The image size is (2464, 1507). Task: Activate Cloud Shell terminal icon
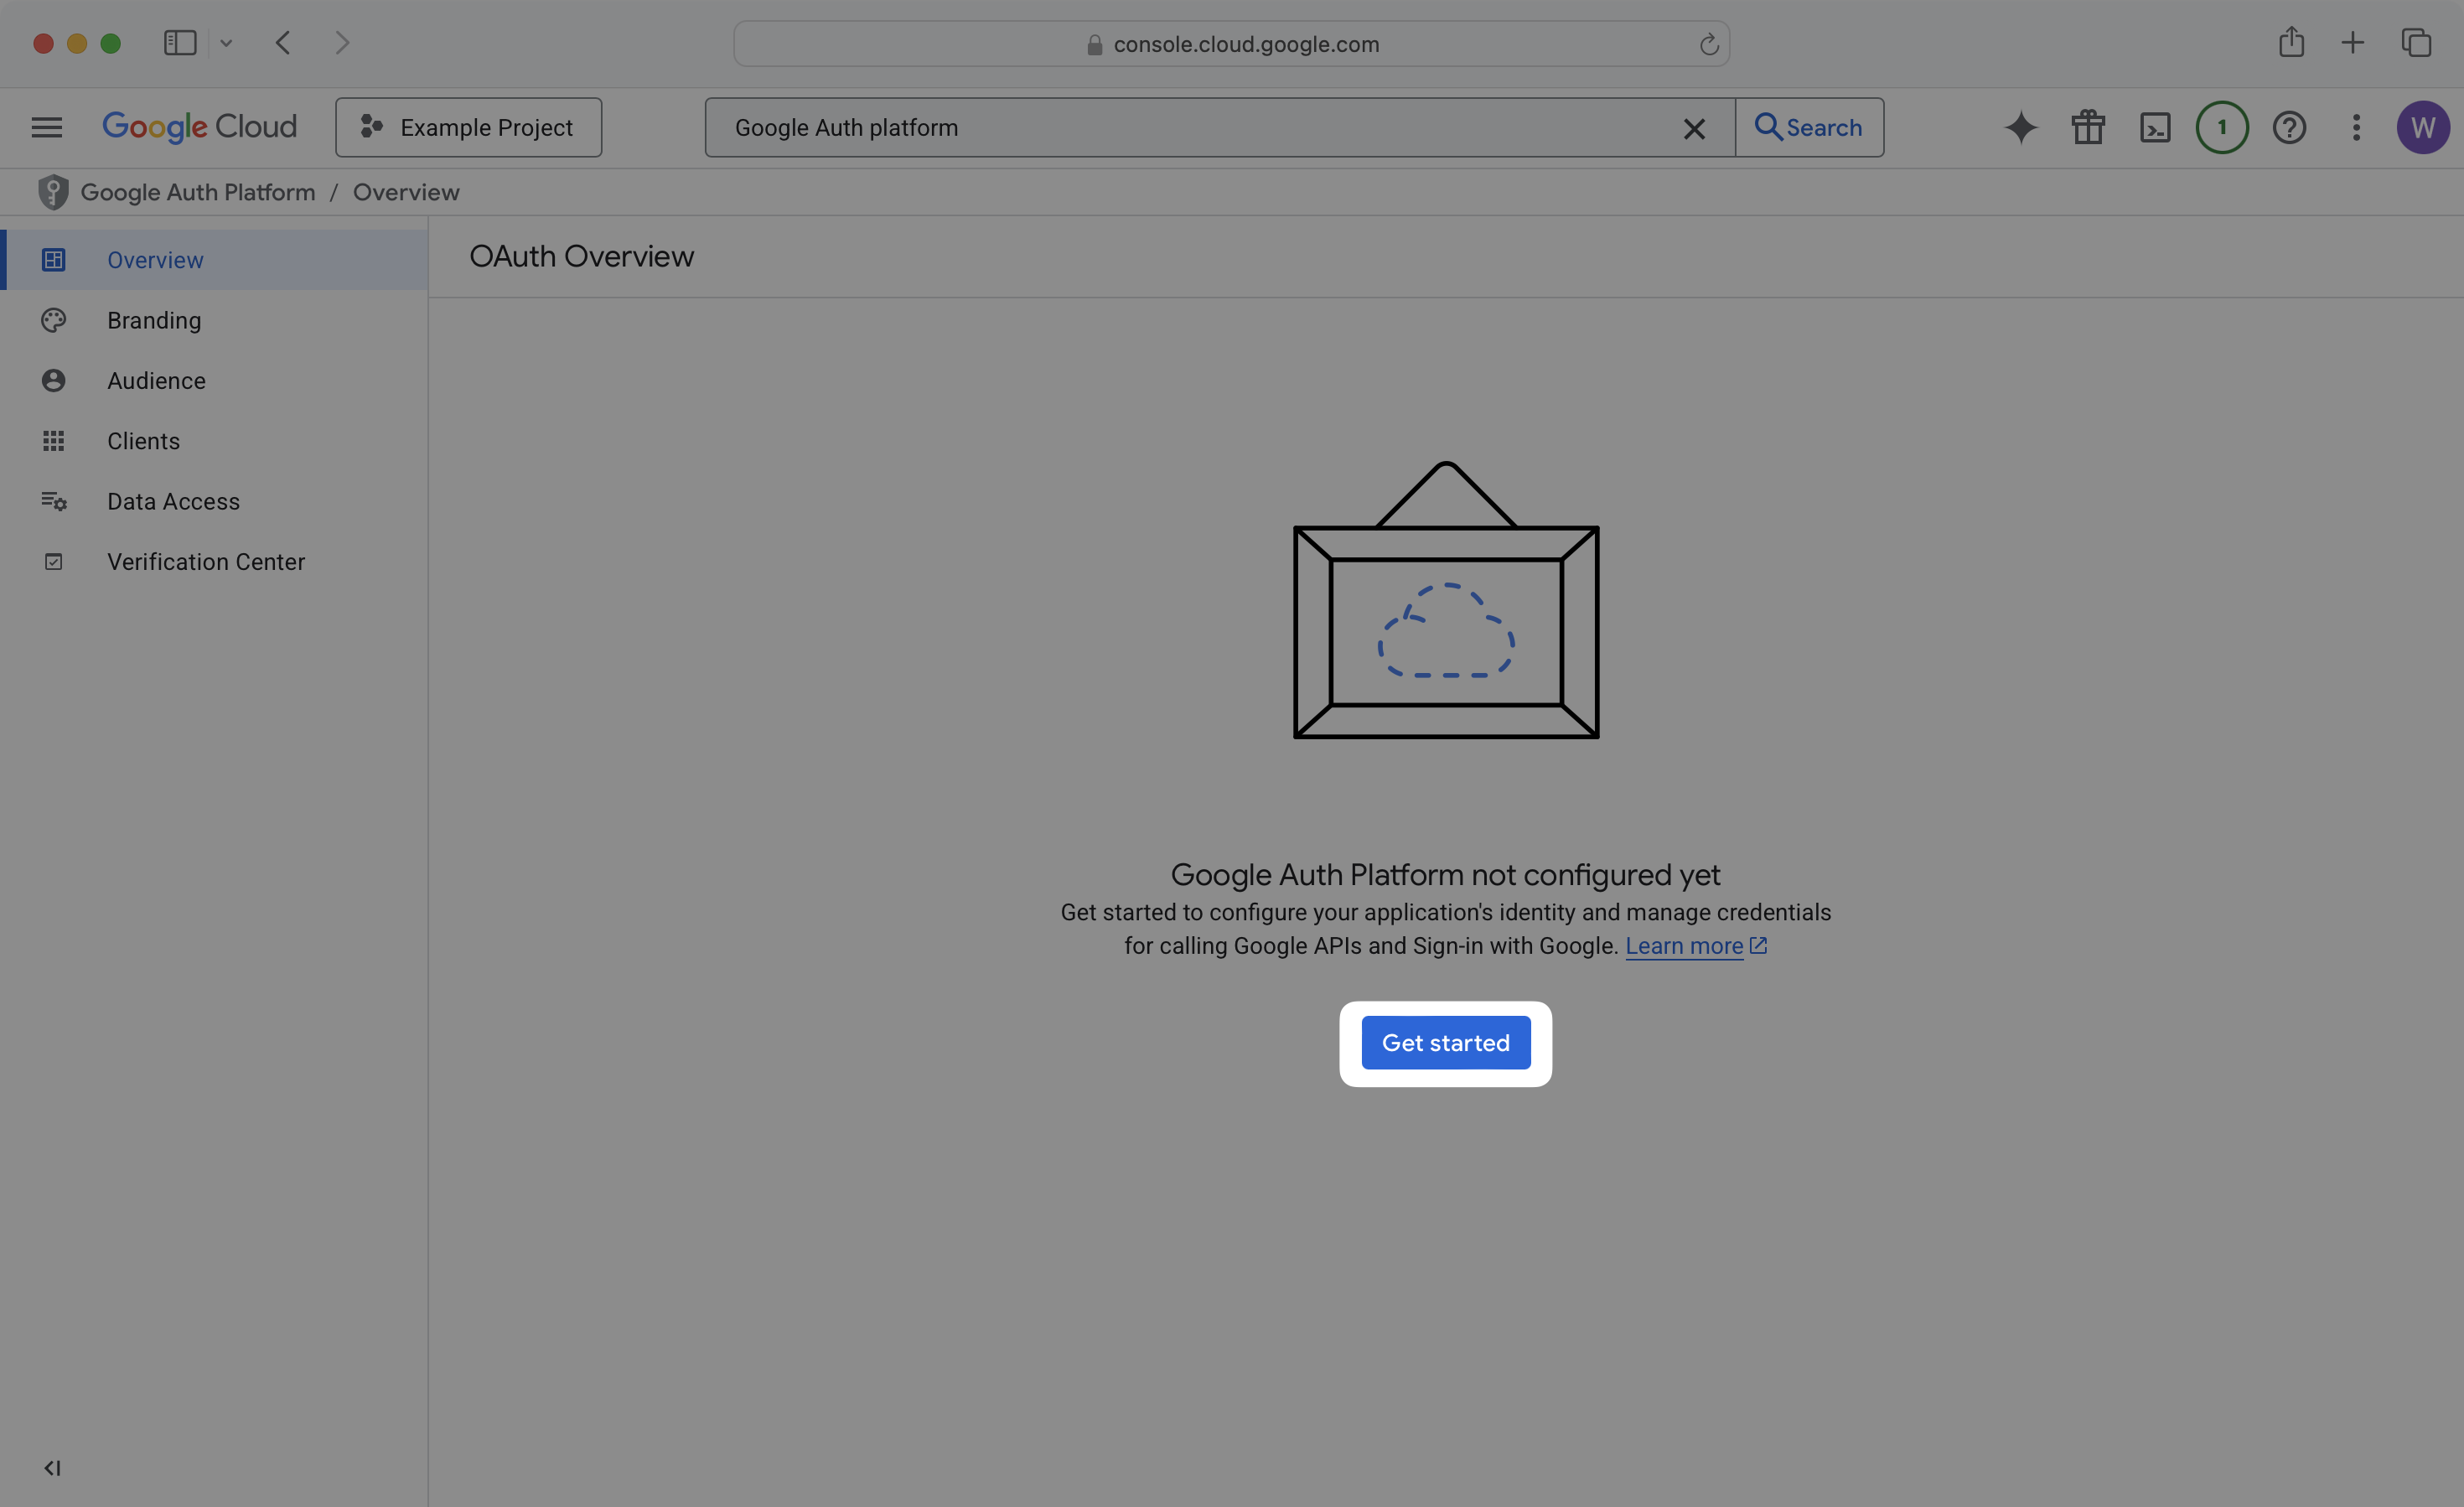point(2155,127)
